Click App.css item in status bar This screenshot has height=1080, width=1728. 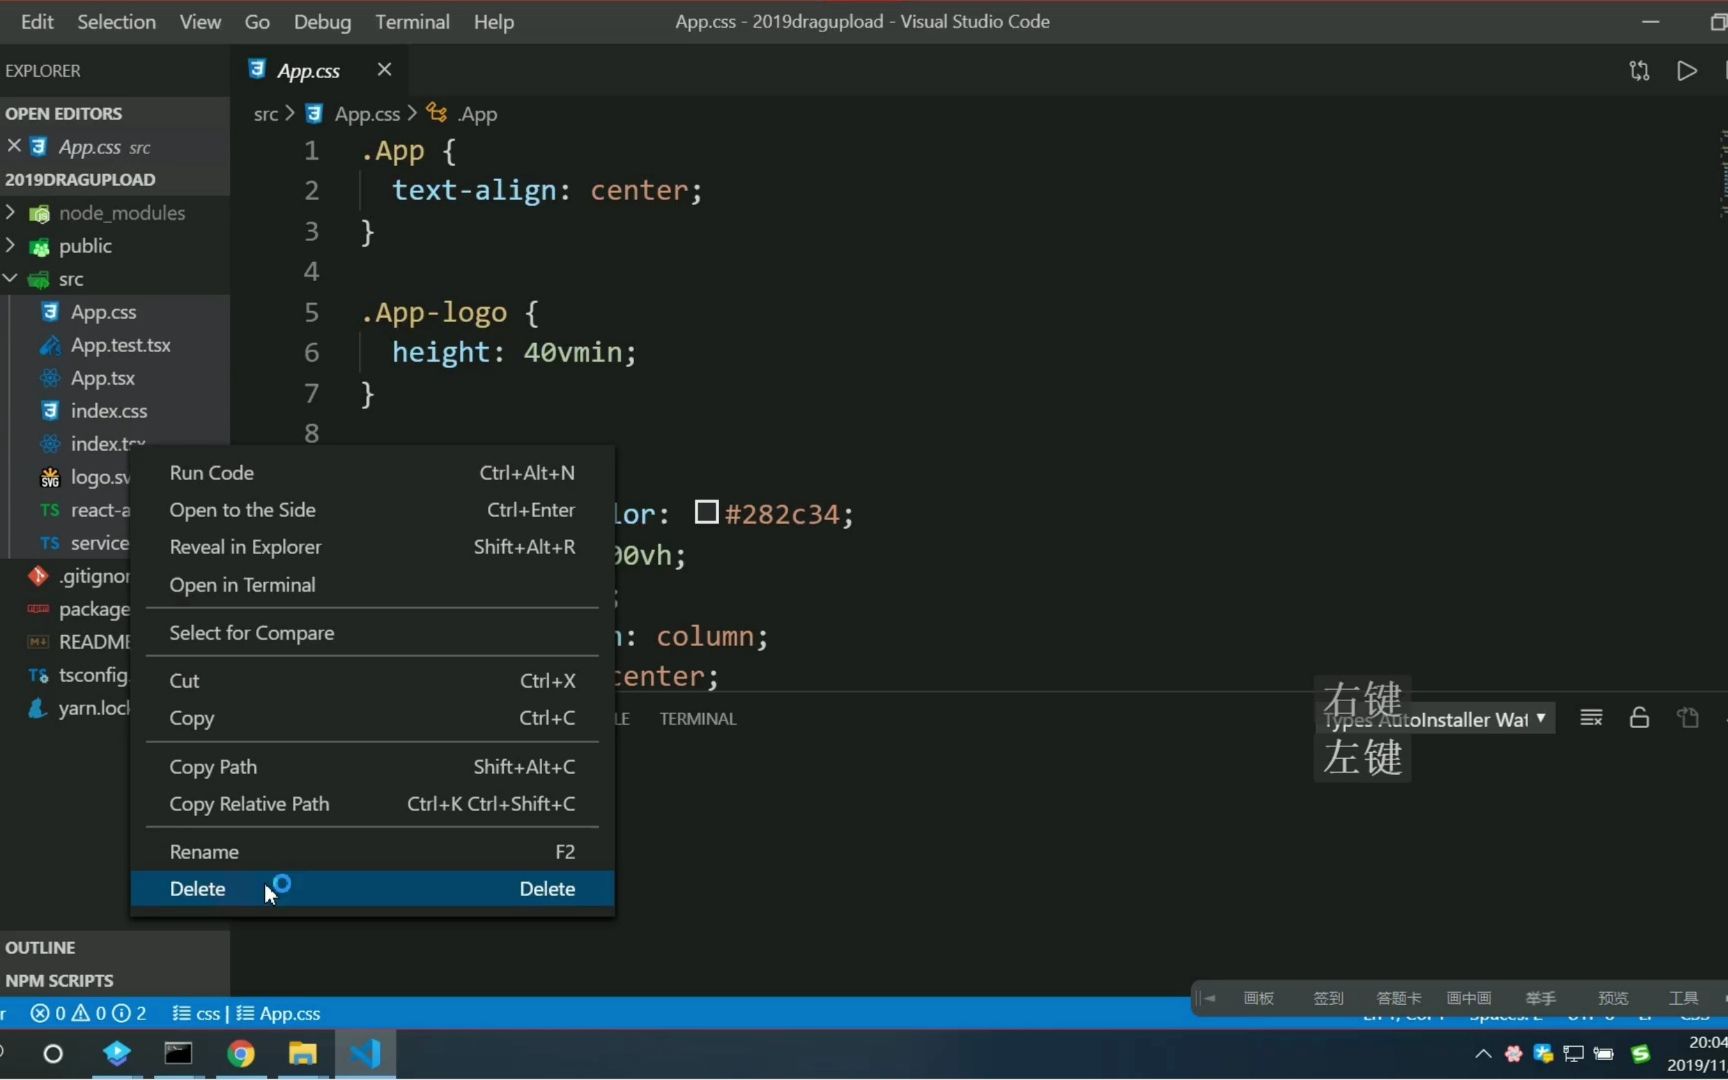pos(278,1013)
